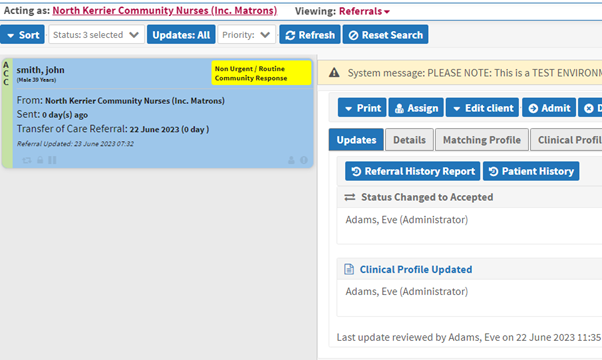Open the Print dropdown button
The width and height of the screenshot is (602, 360).
click(362, 108)
